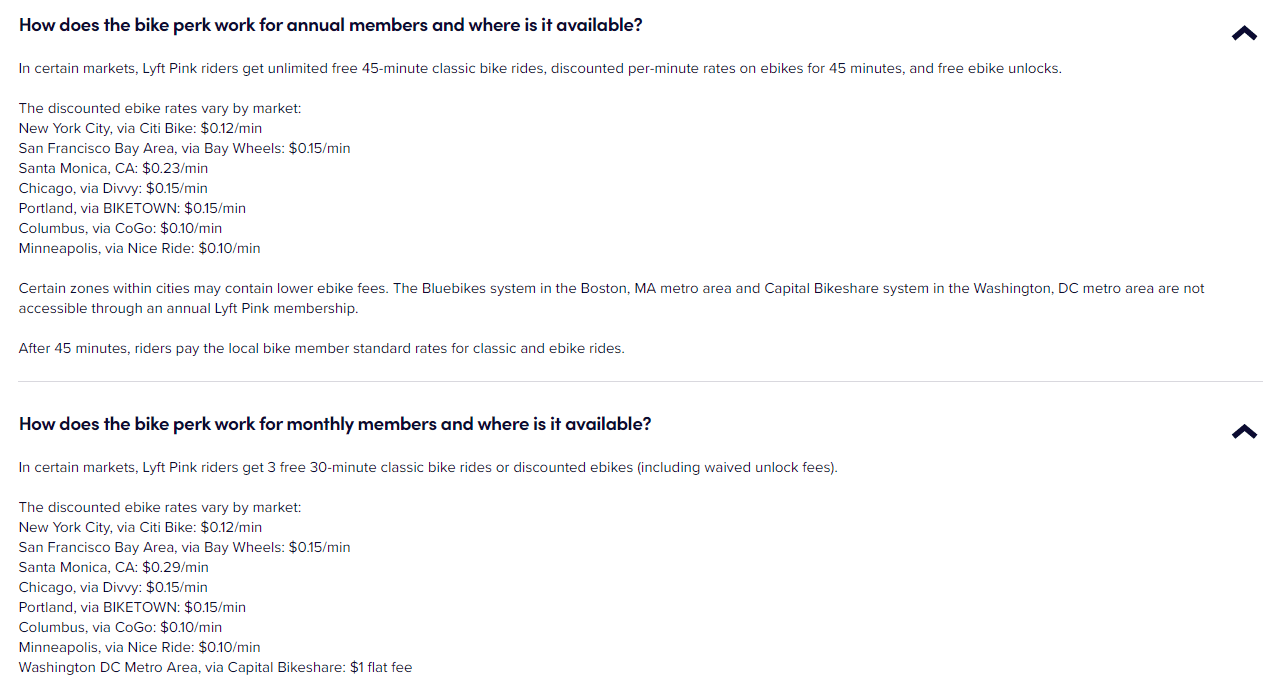Click the Portland BIKETOWN rate in monthly section
1285x687 pixels.
click(132, 607)
